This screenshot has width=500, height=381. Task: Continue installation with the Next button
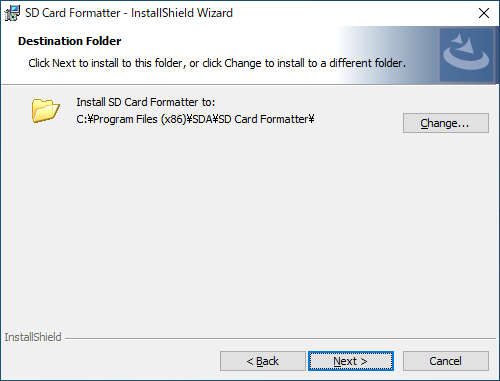click(x=351, y=361)
